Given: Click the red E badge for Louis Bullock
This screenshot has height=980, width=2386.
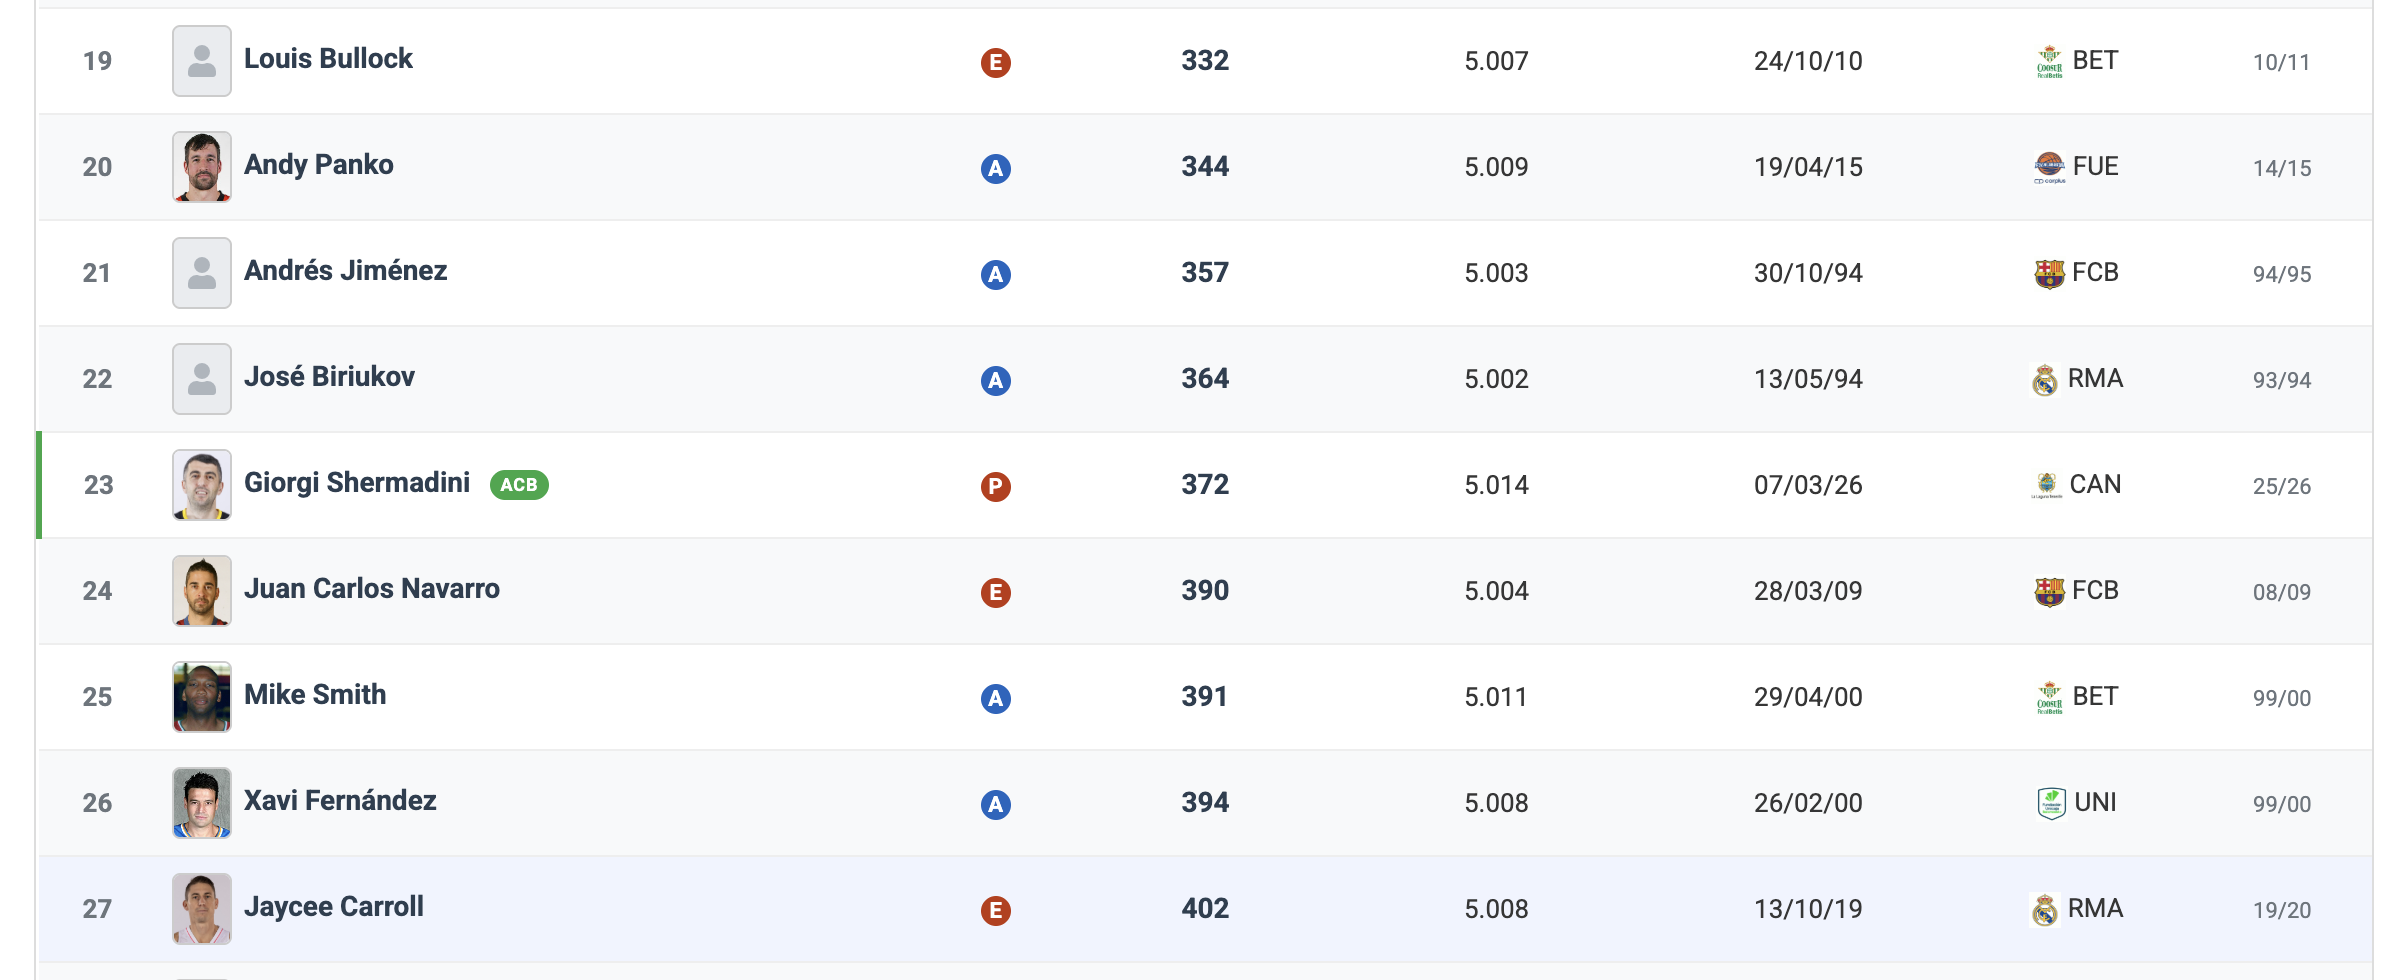Looking at the screenshot, I should coord(995,63).
